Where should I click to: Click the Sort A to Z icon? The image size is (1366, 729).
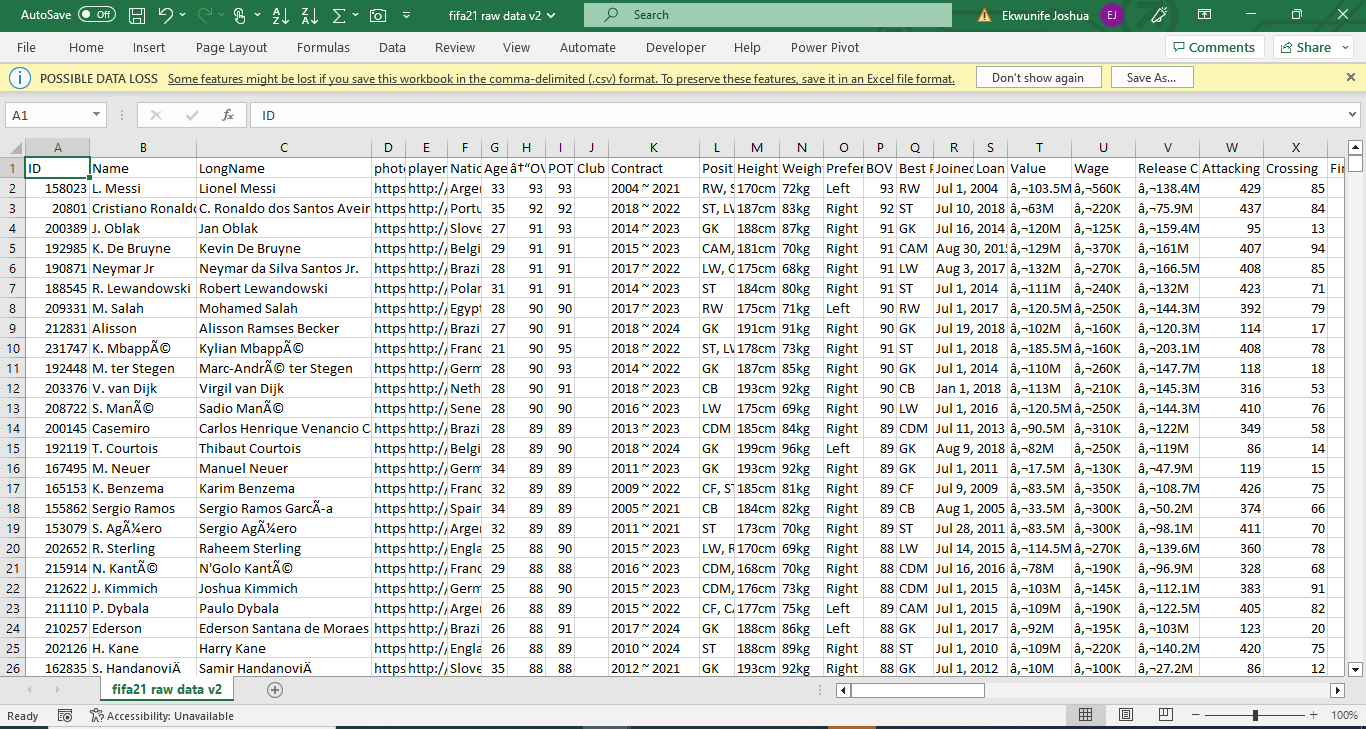coord(281,15)
